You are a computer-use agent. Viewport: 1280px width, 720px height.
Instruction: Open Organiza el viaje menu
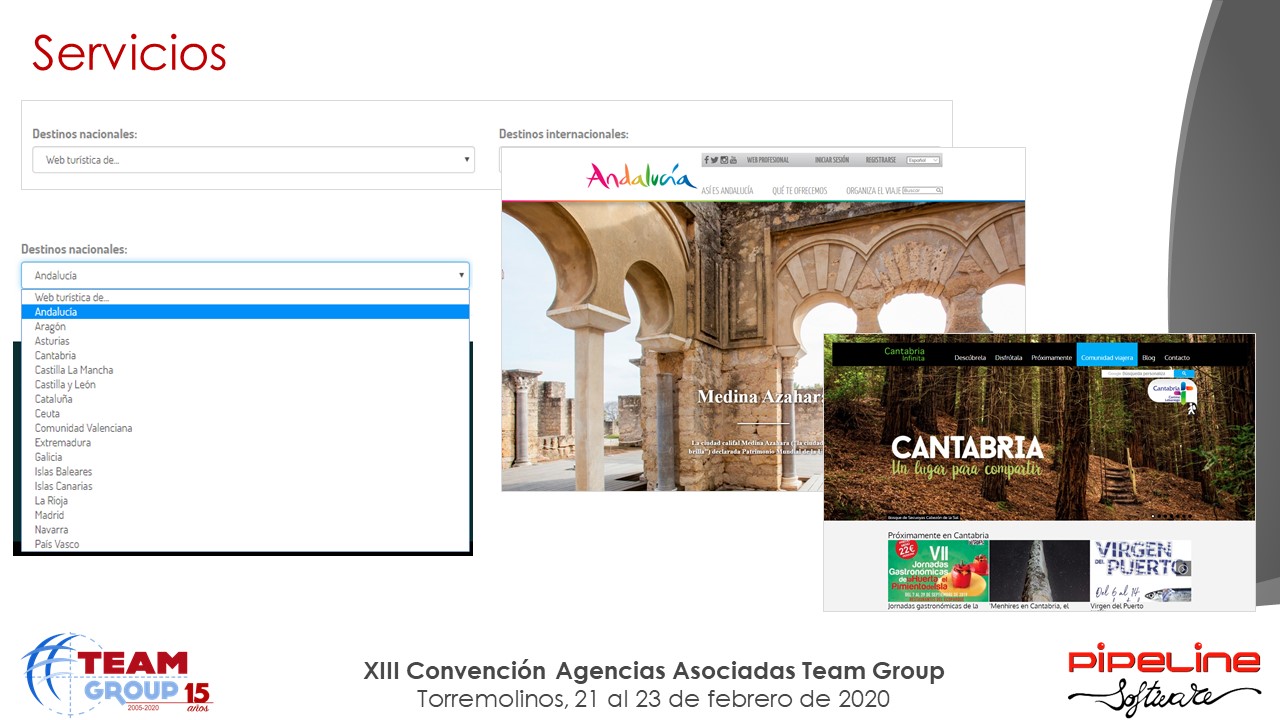coord(873,191)
